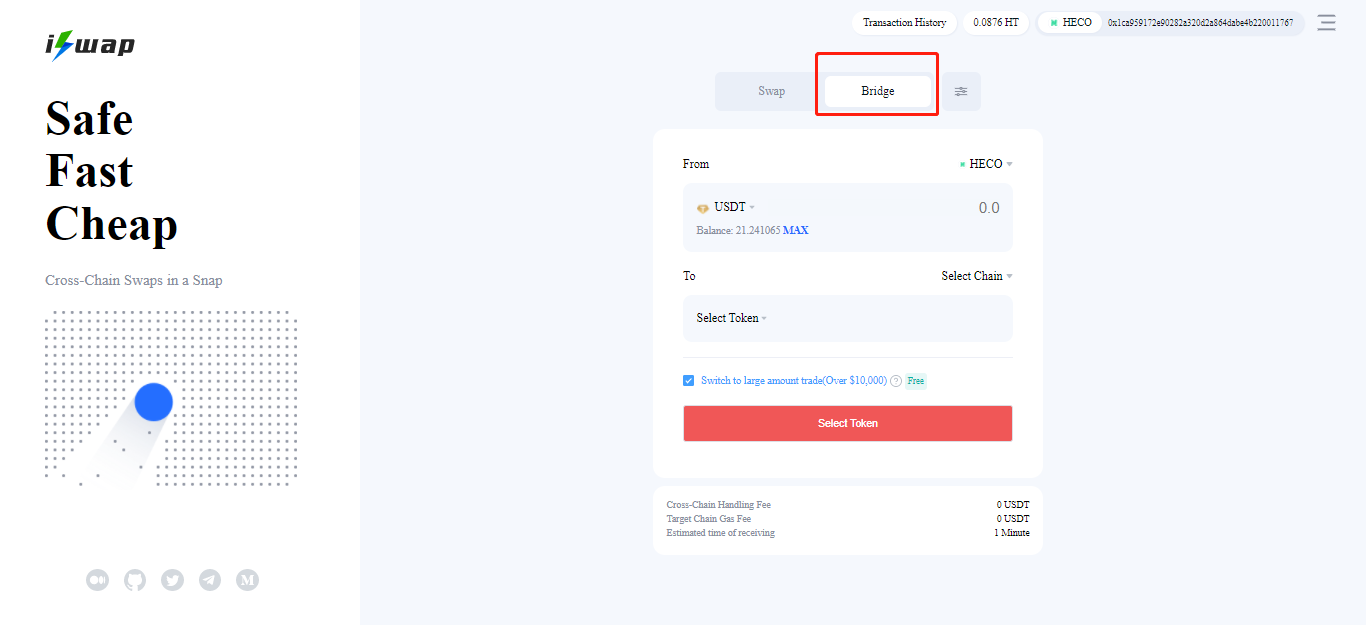The image size is (1366, 625).
Task: Click the "To" label
Action: click(689, 276)
